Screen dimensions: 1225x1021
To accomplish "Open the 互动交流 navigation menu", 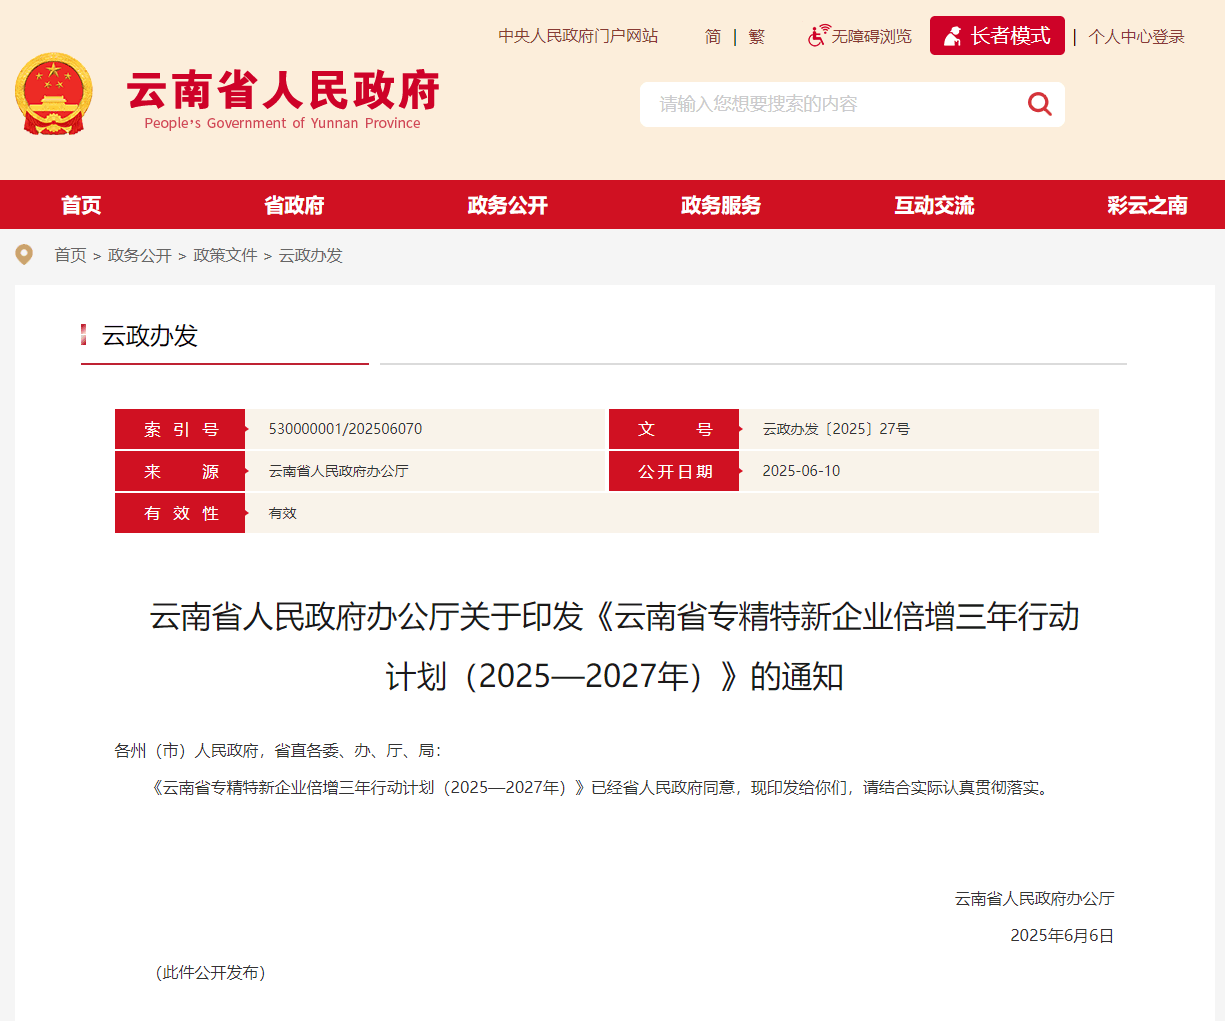I will point(934,205).
